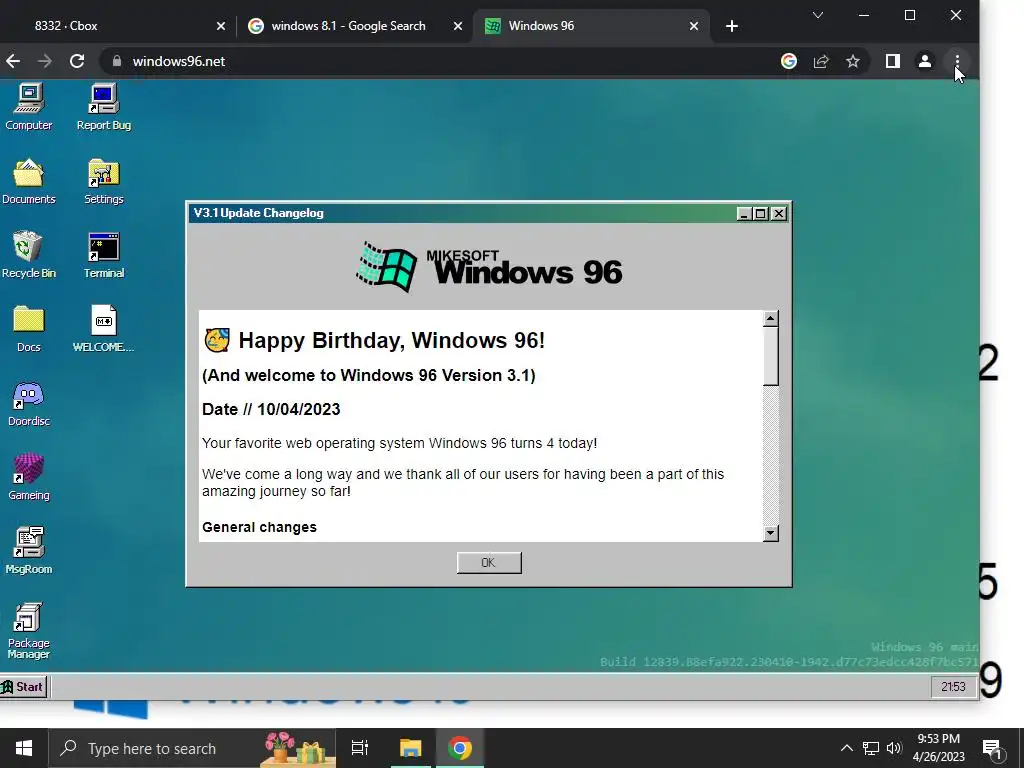Open the Computer desktop icon
1024x768 pixels.
[29, 106]
